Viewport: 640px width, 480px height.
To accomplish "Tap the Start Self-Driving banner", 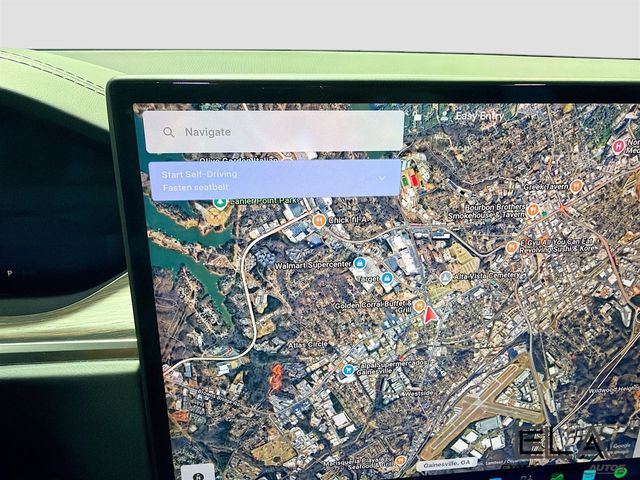I will (275, 180).
